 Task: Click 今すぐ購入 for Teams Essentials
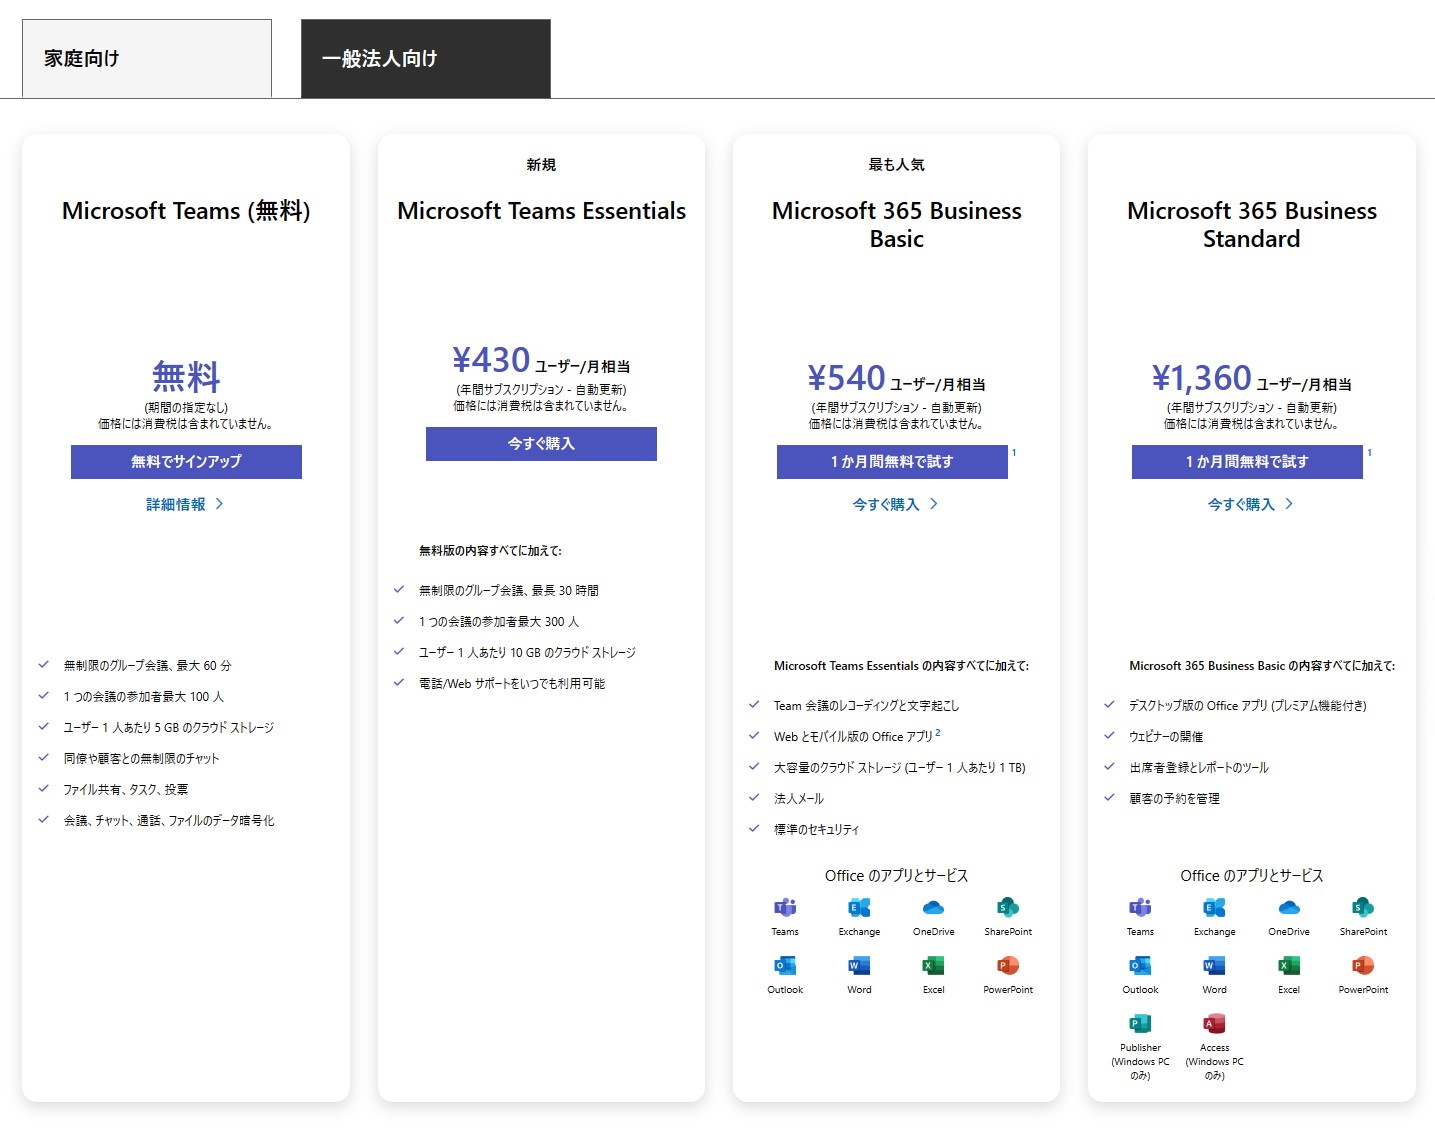point(541,443)
